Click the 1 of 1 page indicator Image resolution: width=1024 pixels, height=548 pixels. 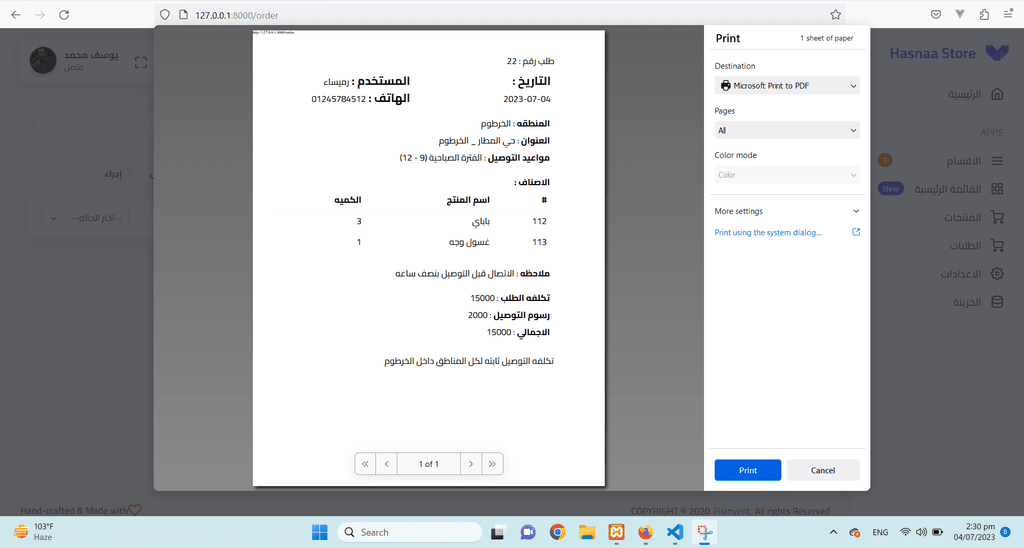click(x=428, y=464)
